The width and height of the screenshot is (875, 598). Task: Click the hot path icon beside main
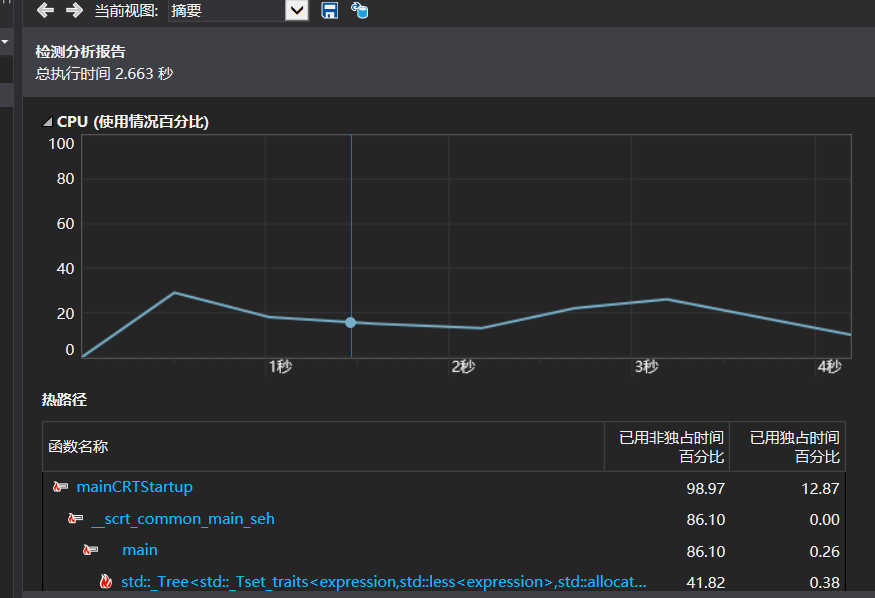90,550
